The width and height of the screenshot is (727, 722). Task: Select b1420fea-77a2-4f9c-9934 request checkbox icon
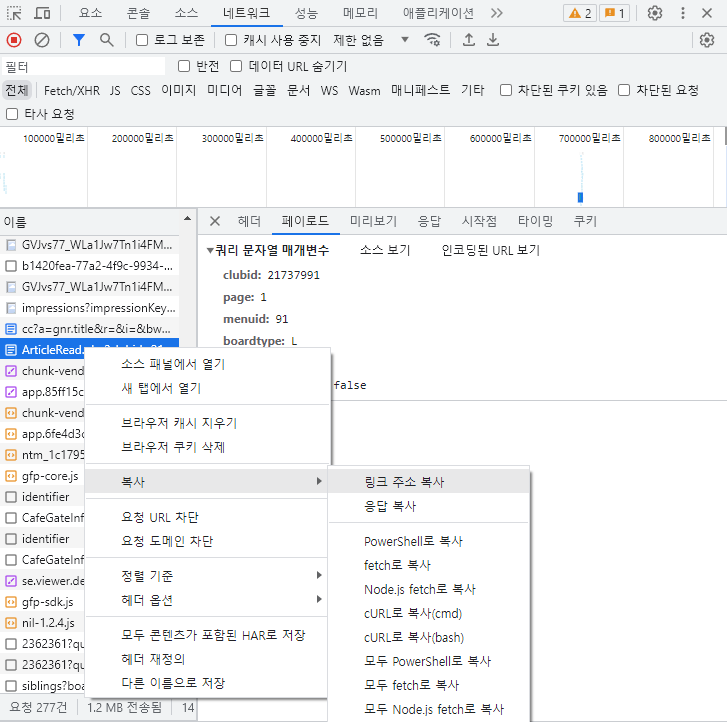coord(11,266)
